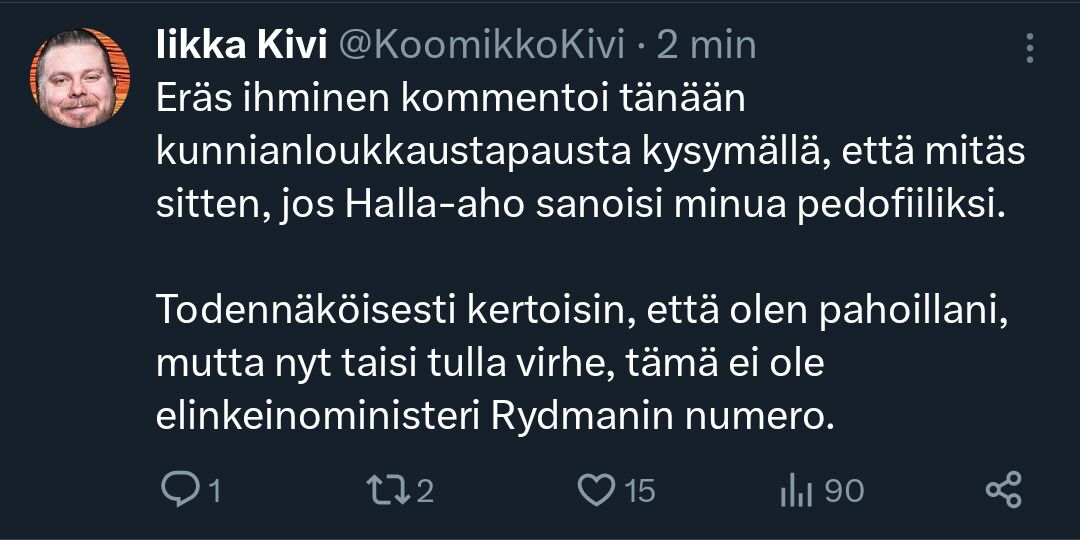
Task: Click the reply count number 1
Action: (x=213, y=491)
